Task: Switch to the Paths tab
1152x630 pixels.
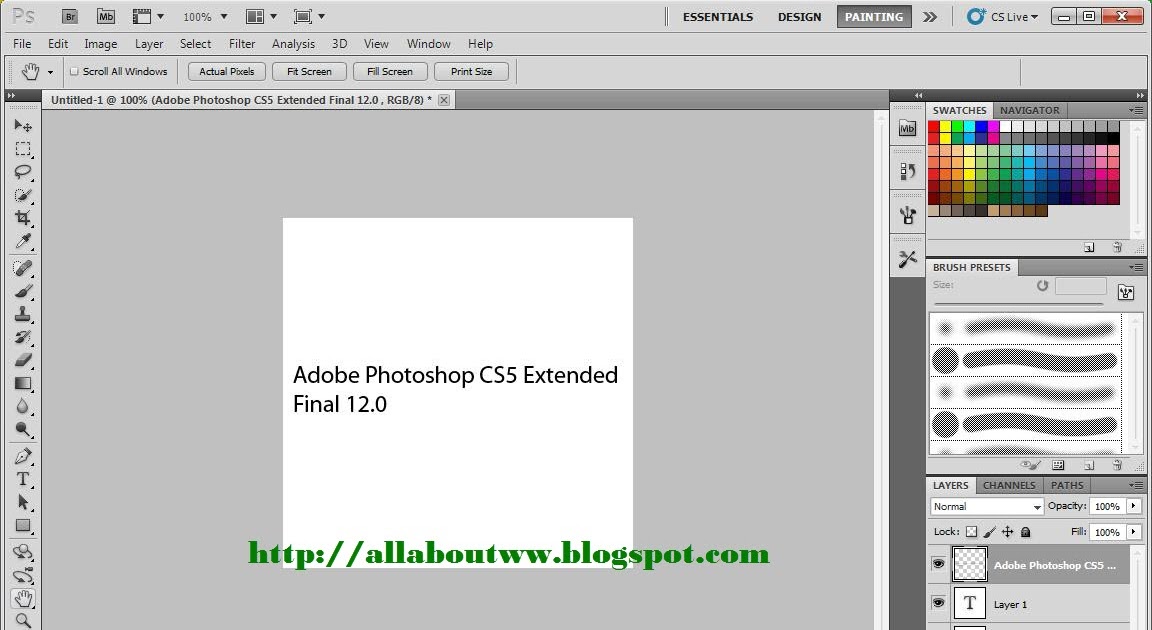Action: 1067,485
